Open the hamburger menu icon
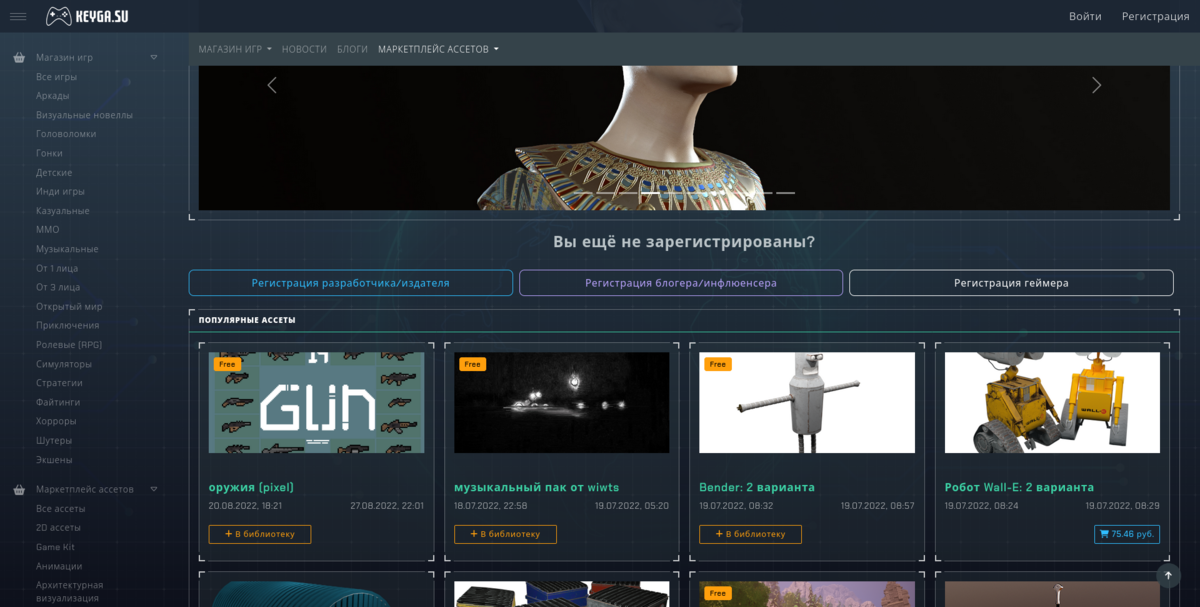Viewport: 1200px width, 607px height. click(x=18, y=16)
